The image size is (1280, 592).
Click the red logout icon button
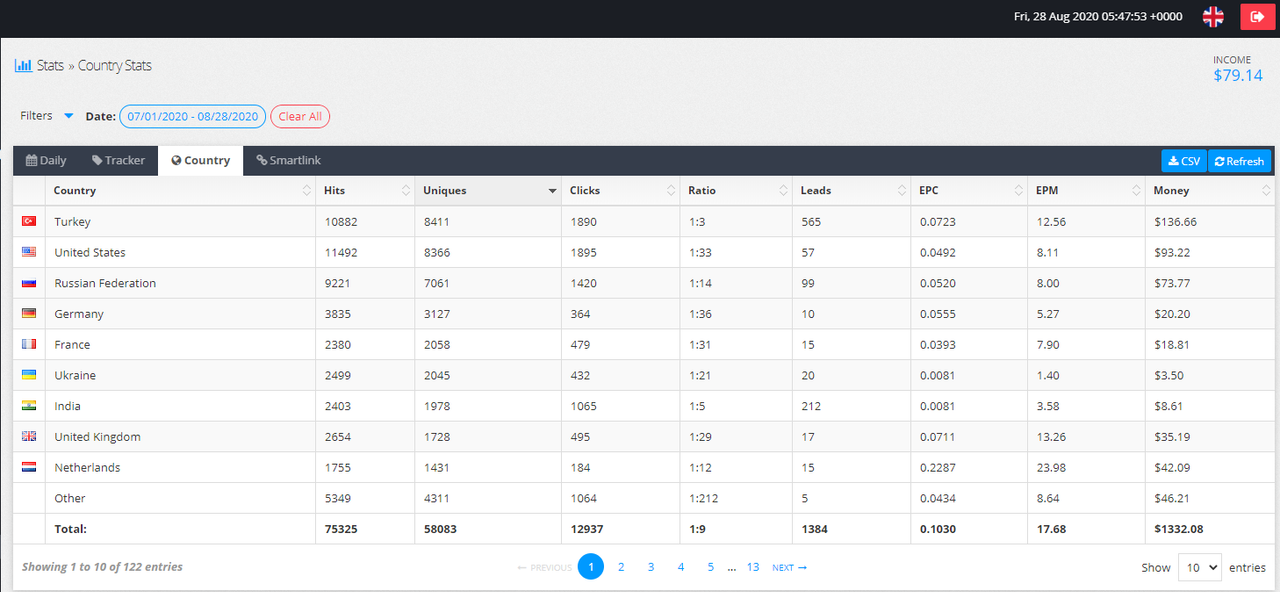coord(1257,16)
